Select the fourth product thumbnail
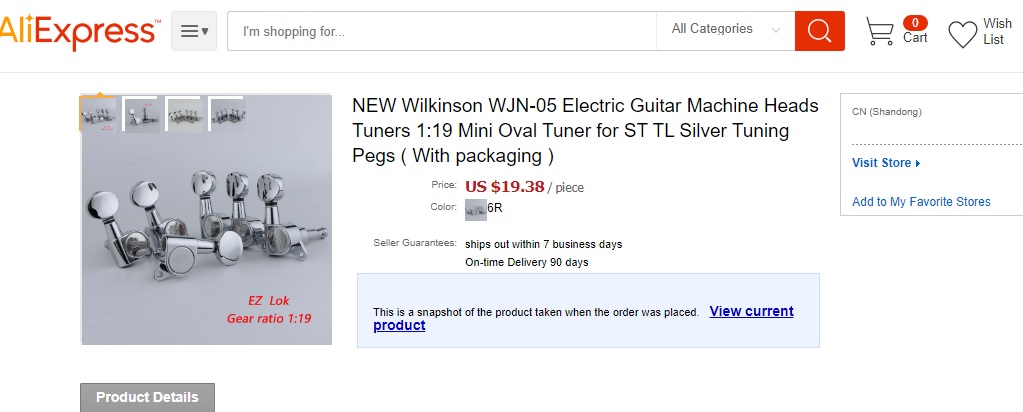 point(227,113)
